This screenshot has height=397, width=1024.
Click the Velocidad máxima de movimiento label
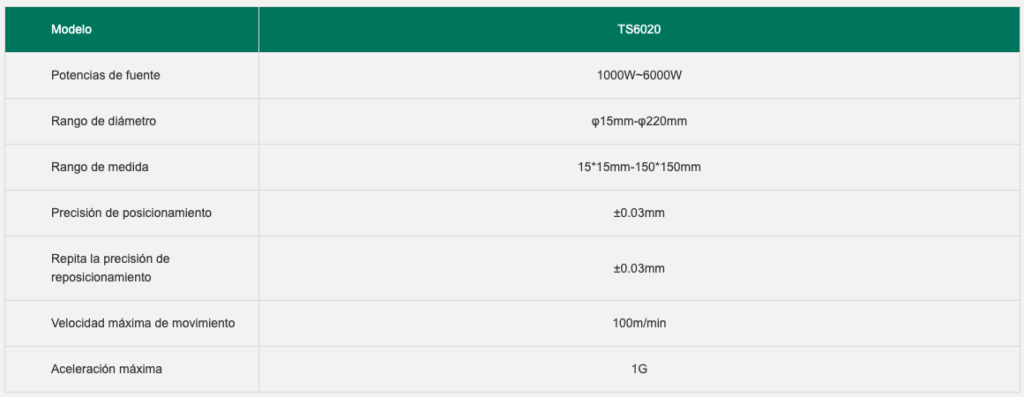(x=143, y=323)
